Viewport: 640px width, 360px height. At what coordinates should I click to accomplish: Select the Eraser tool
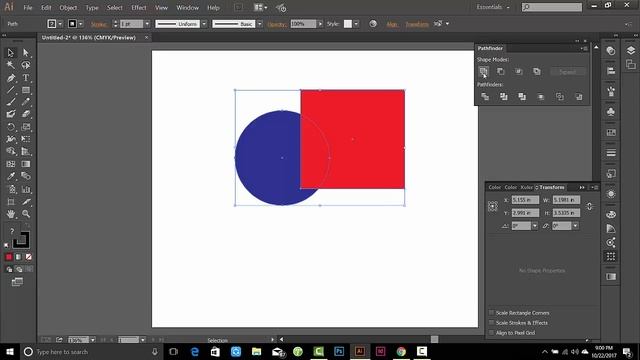(x=26, y=114)
